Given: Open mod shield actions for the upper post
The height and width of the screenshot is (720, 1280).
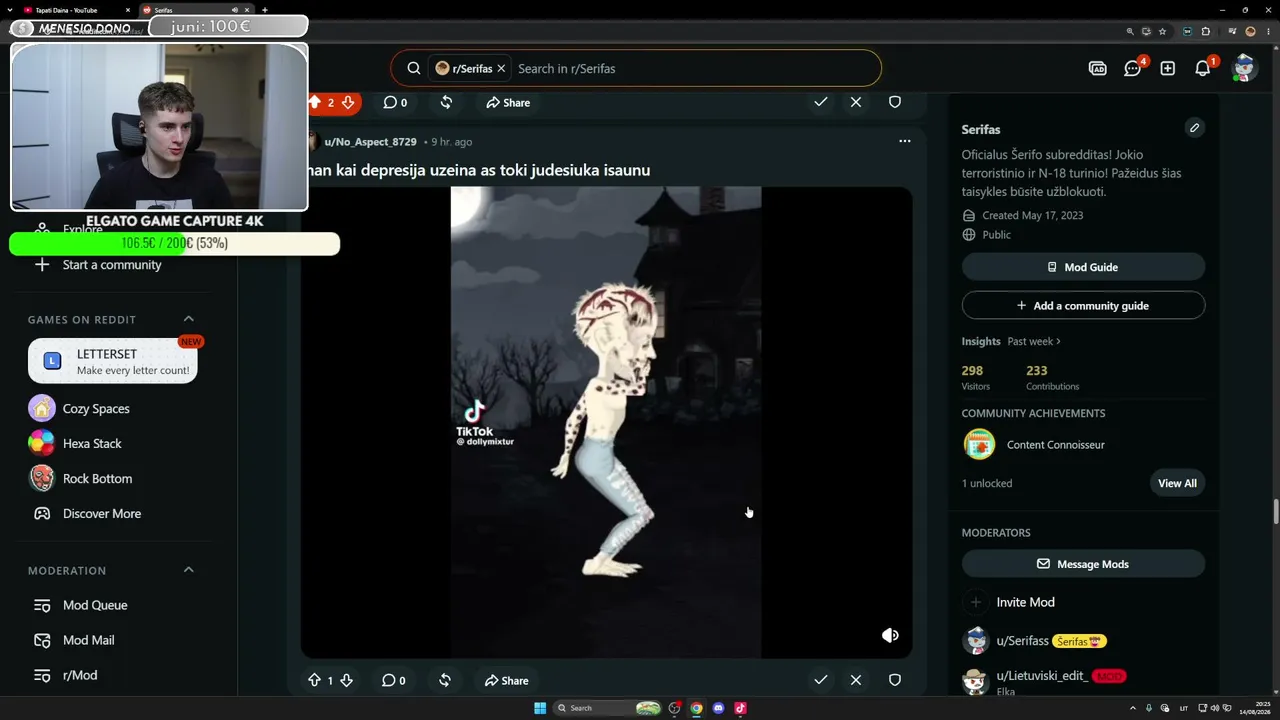Looking at the screenshot, I should pos(895,102).
